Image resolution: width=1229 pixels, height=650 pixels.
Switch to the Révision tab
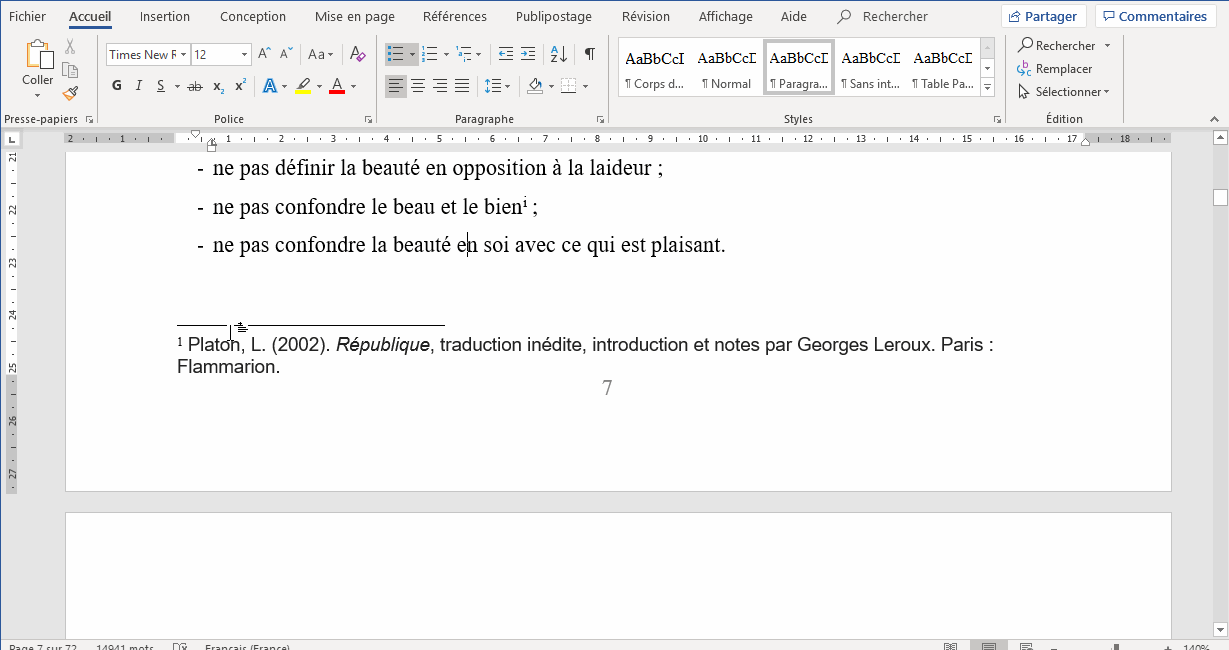[x=646, y=16]
